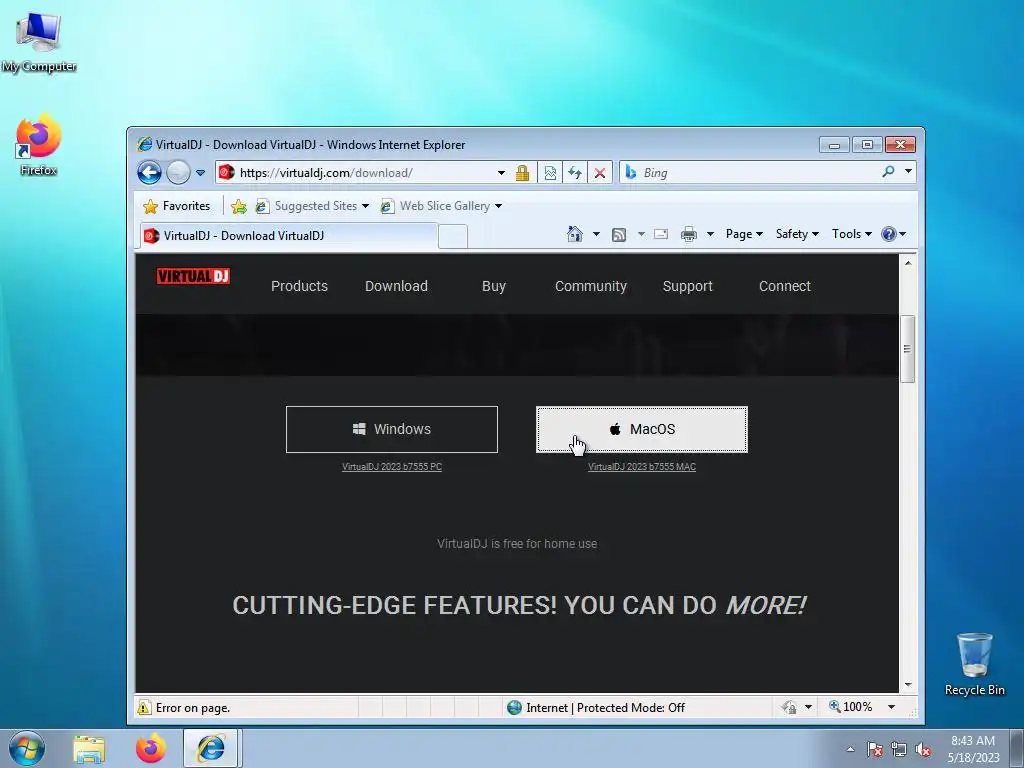This screenshot has height=768, width=1024.
Task: Expand the Home button dropdown arrow
Action: (596, 234)
